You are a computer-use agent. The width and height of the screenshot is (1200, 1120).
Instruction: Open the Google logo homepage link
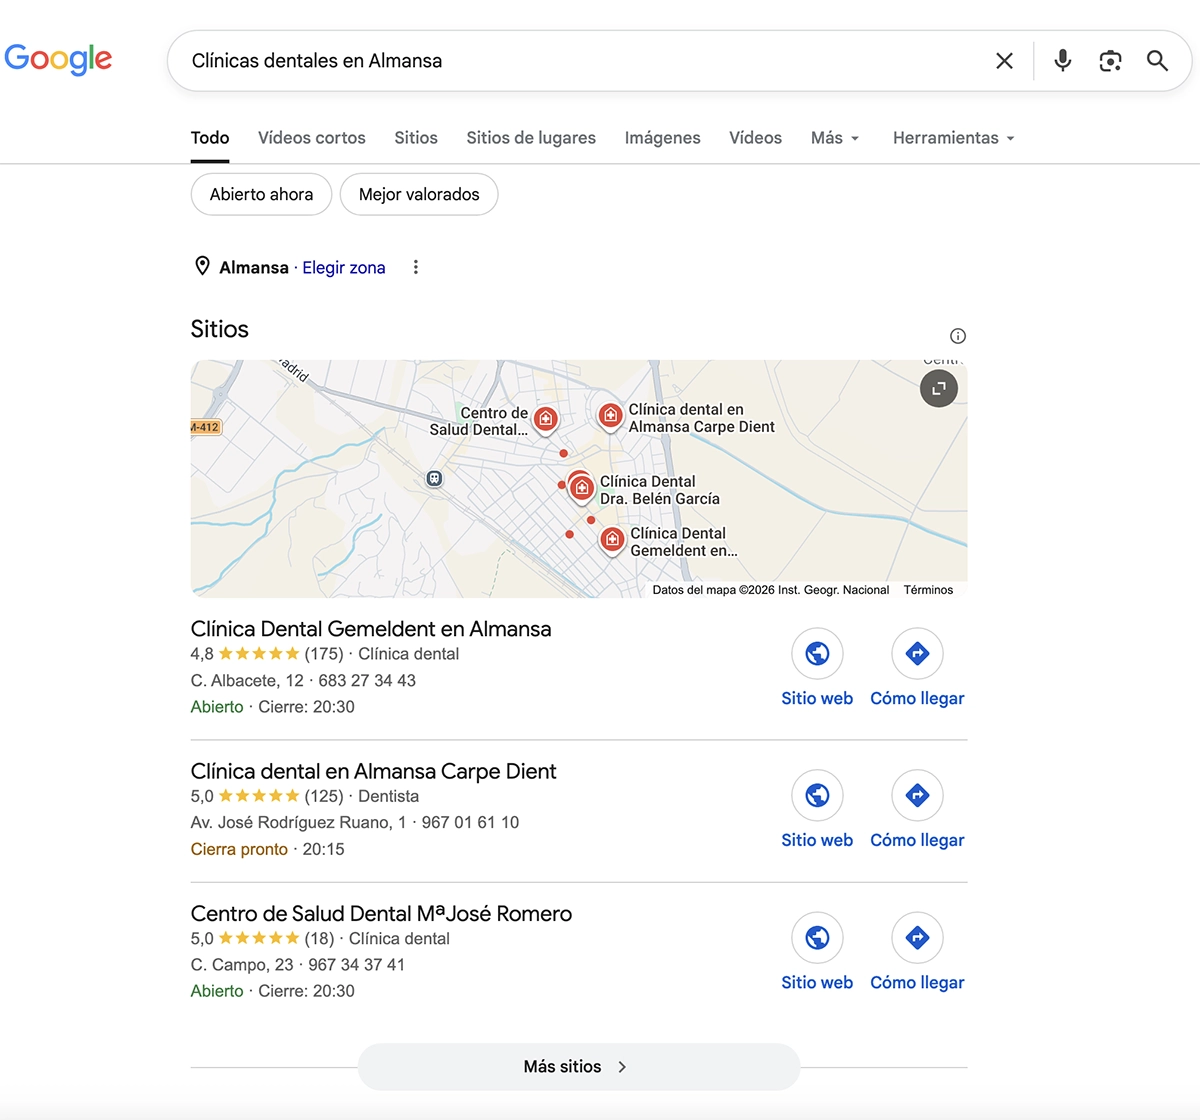[x=58, y=59]
